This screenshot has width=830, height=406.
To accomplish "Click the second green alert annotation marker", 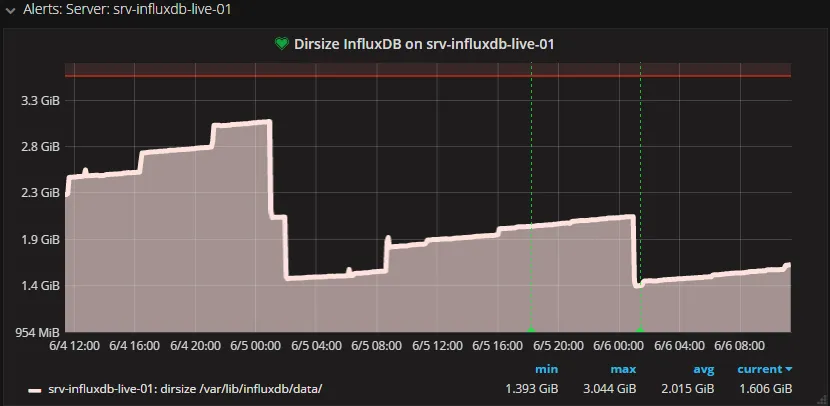I will [x=640, y=330].
